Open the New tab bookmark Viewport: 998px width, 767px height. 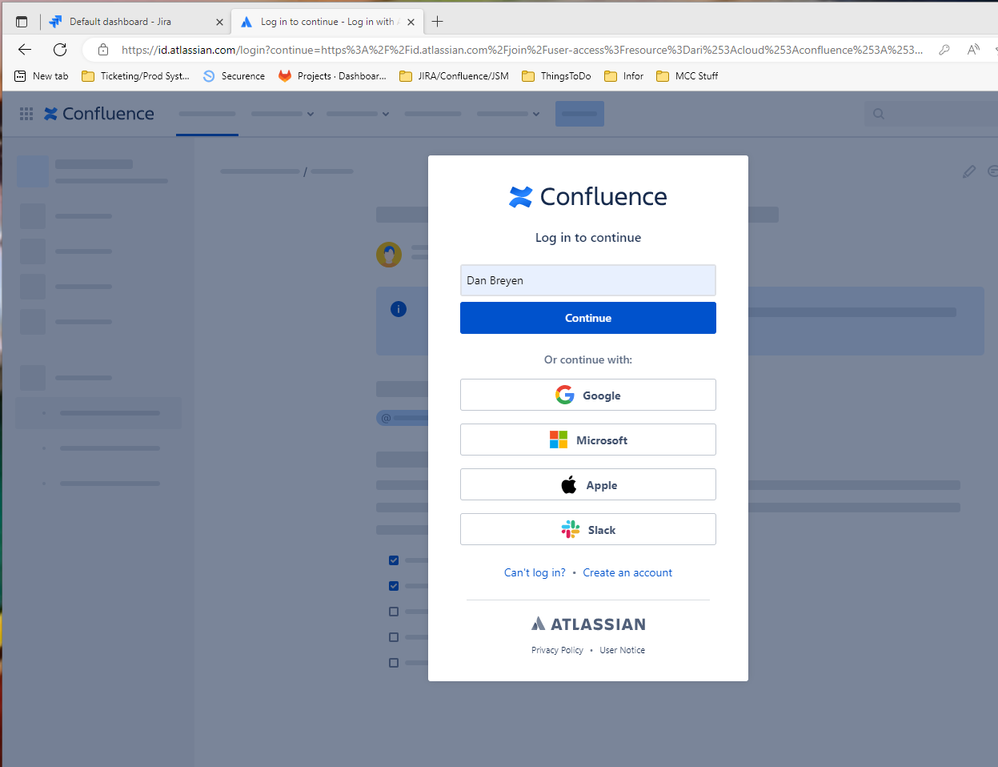click(41, 76)
